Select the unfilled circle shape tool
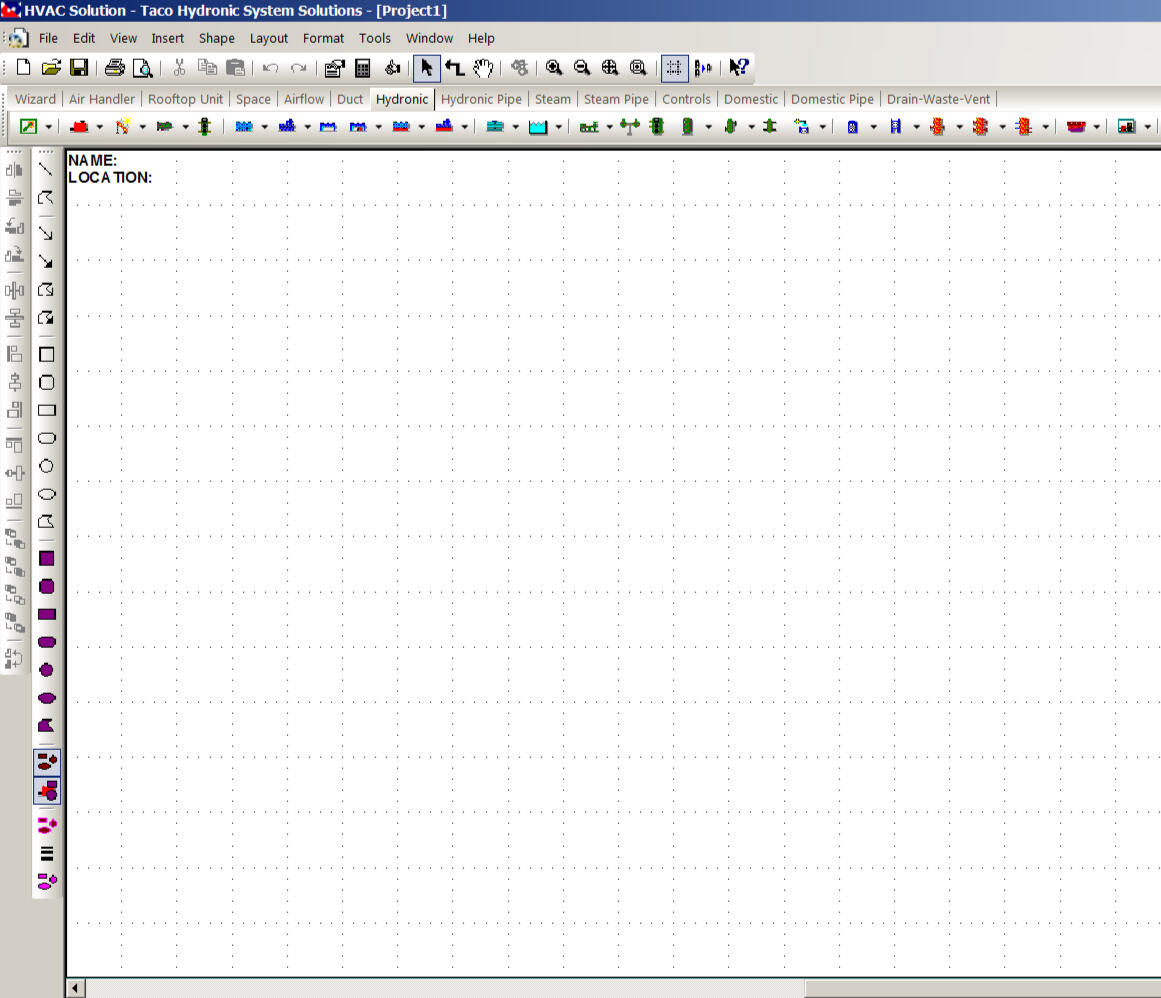Screen dimensions: 1161x998 pyautogui.click(x=47, y=466)
